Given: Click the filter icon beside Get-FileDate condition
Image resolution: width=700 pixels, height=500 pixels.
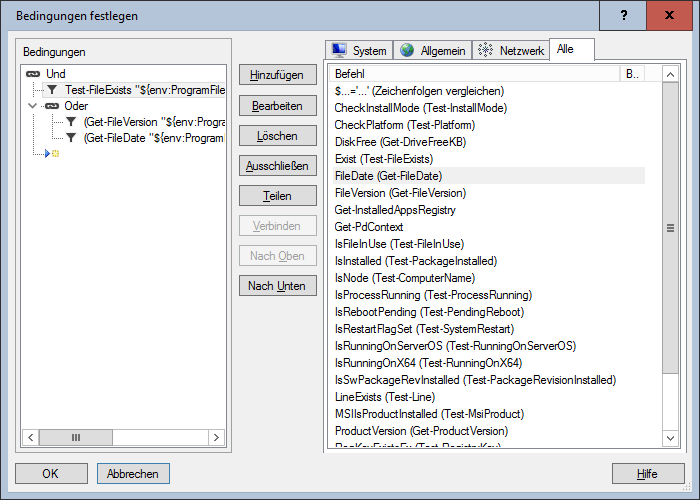Looking at the screenshot, I should (71, 138).
